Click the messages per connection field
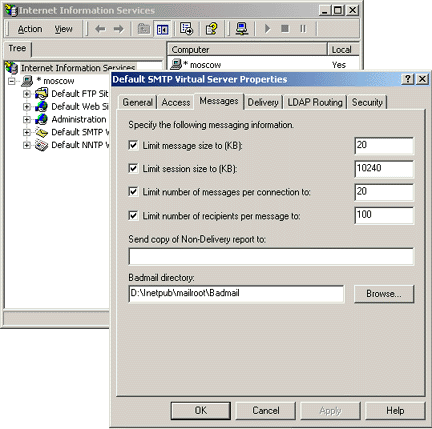Viewport: 432px width, 429px height. point(384,192)
